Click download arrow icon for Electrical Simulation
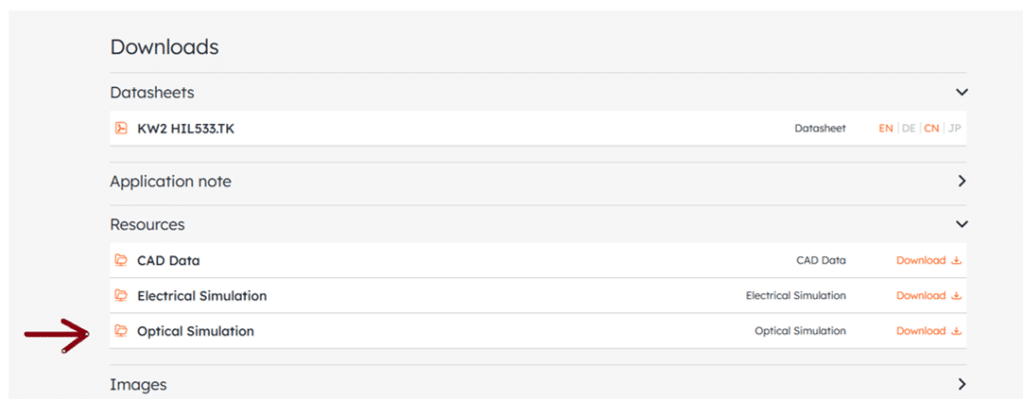The width and height of the screenshot is (1024, 401). click(x=956, y=296)
